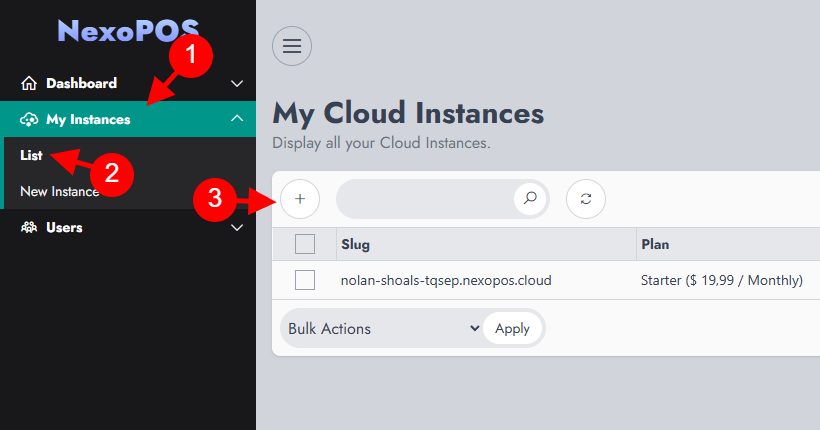Viewport: 820px width, 430px height.
Task: Collapse the My Instances menu chevron
Action: (x=237, y=119)
